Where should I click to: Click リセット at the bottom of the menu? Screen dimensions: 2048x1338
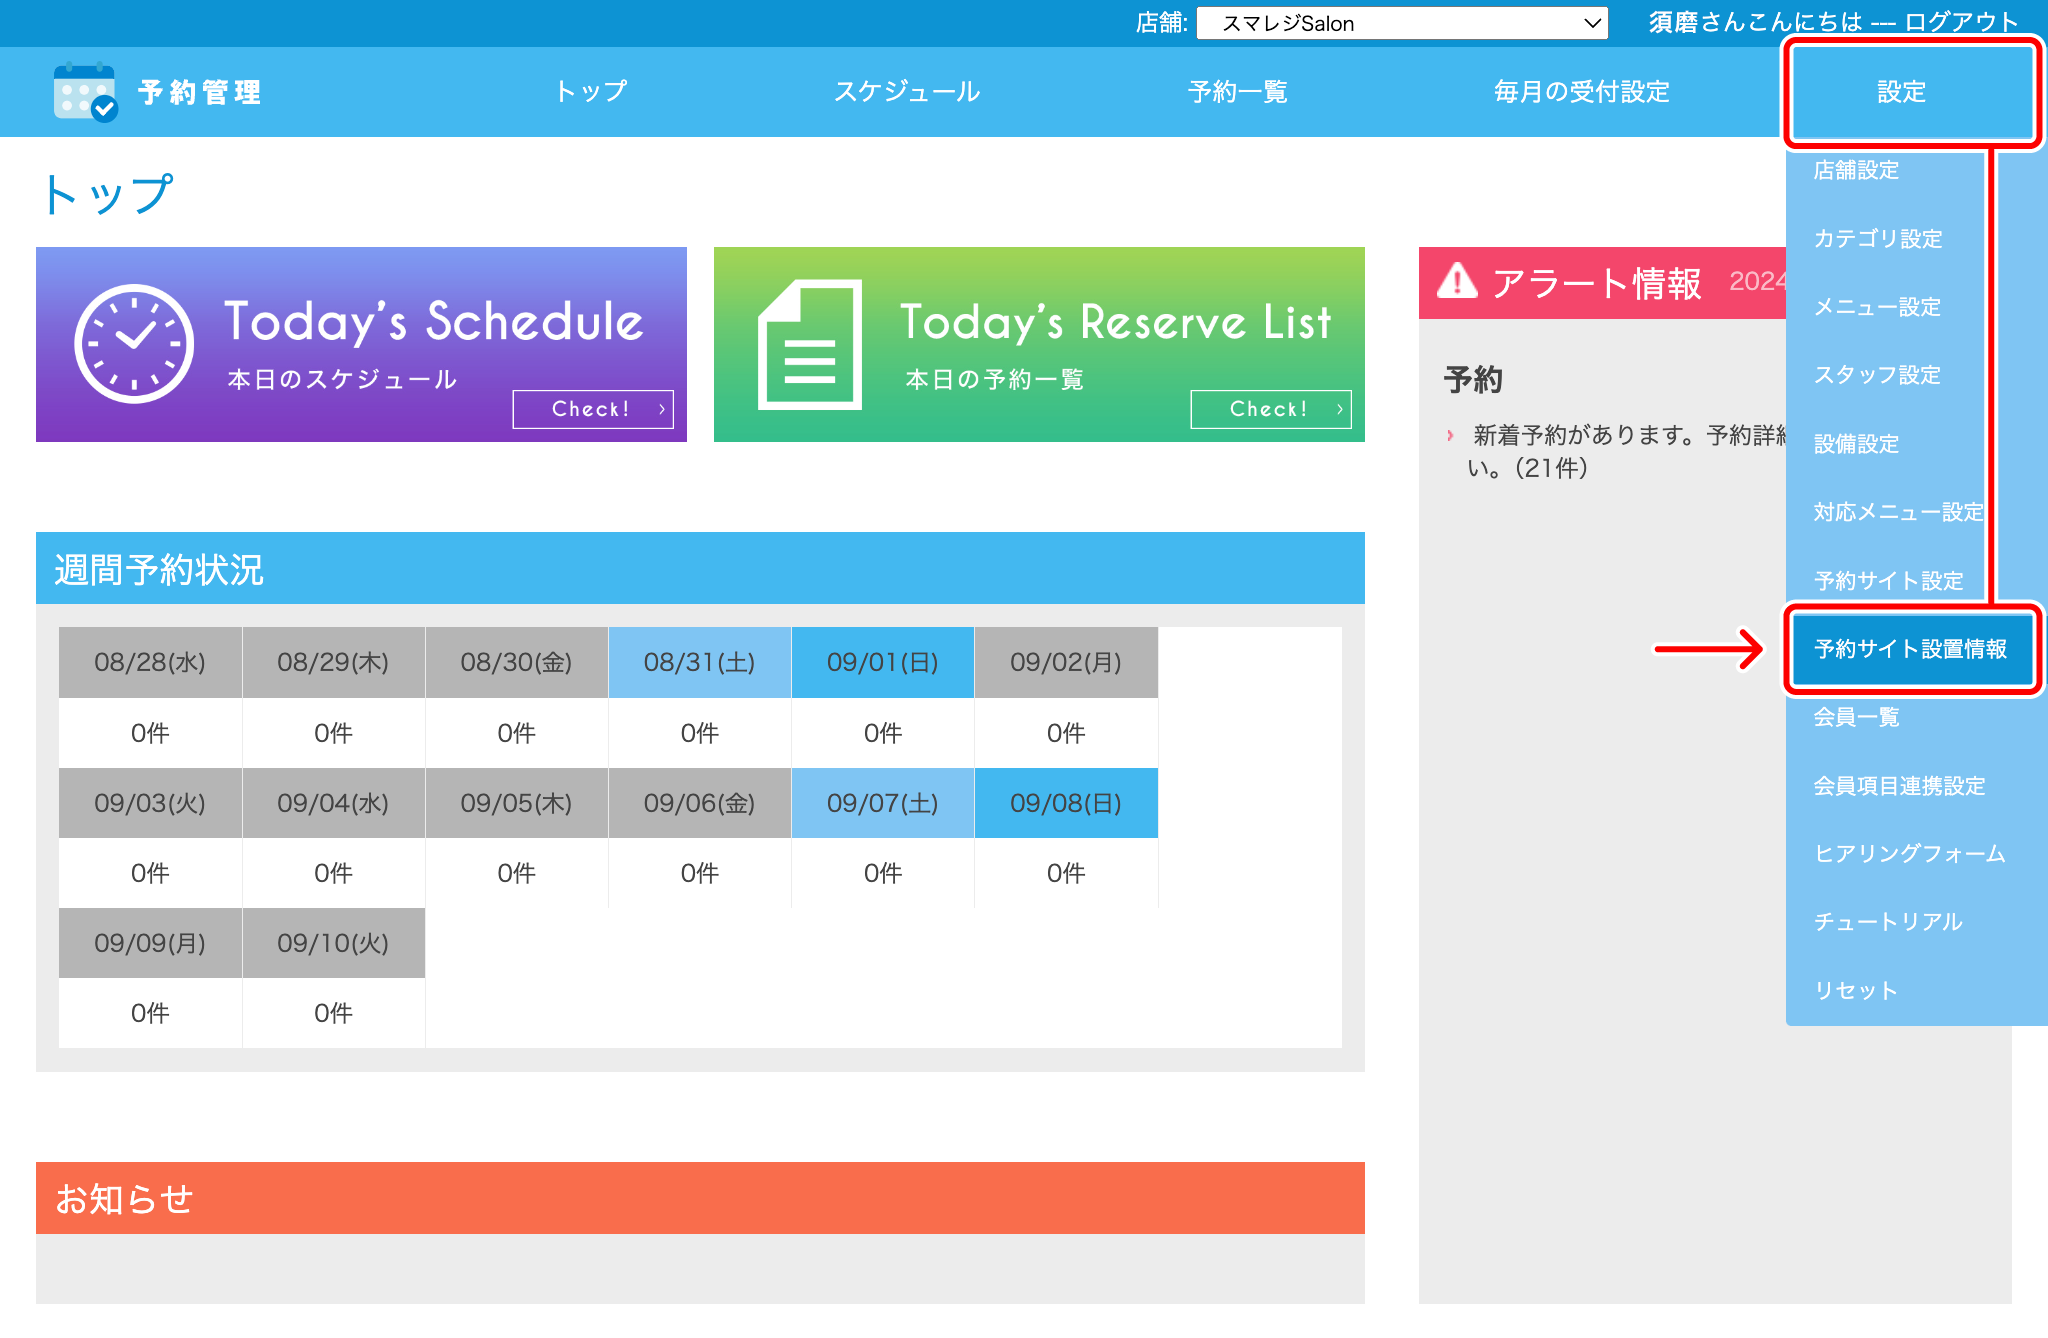(1855, 990)
